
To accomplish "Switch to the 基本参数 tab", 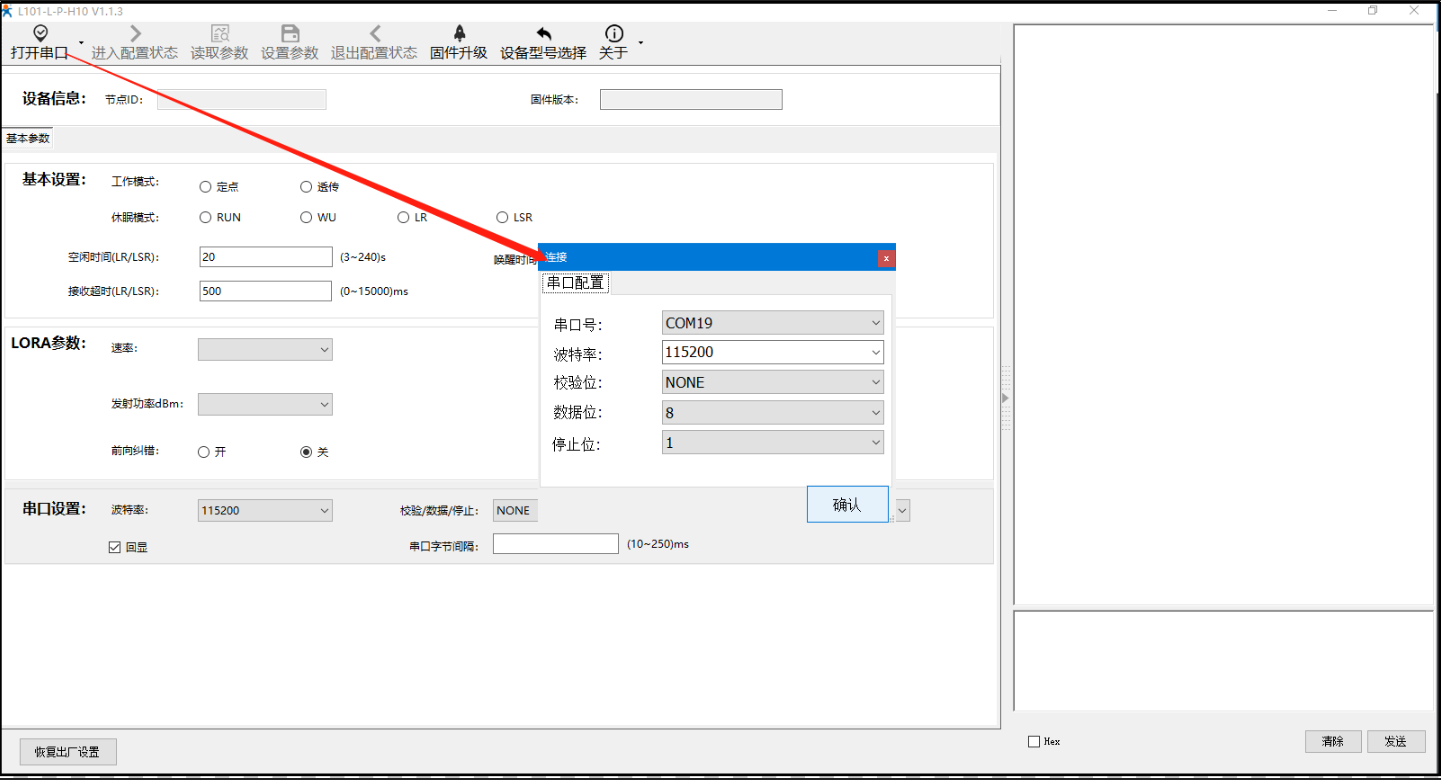I will [x=28, y=139].
